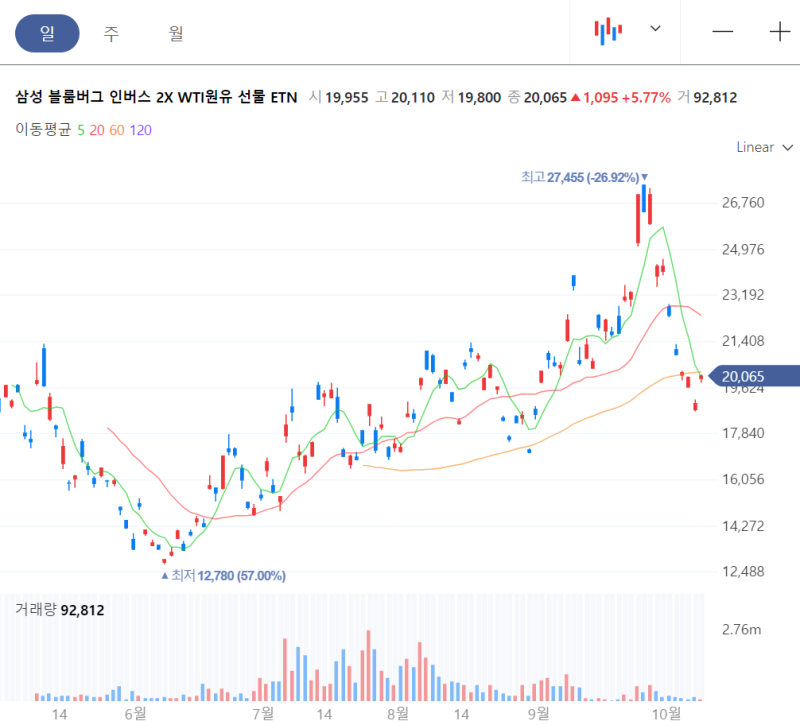
Task: Open the chart type selector icon
Action: pyautogui.click(x=607, y=31)
